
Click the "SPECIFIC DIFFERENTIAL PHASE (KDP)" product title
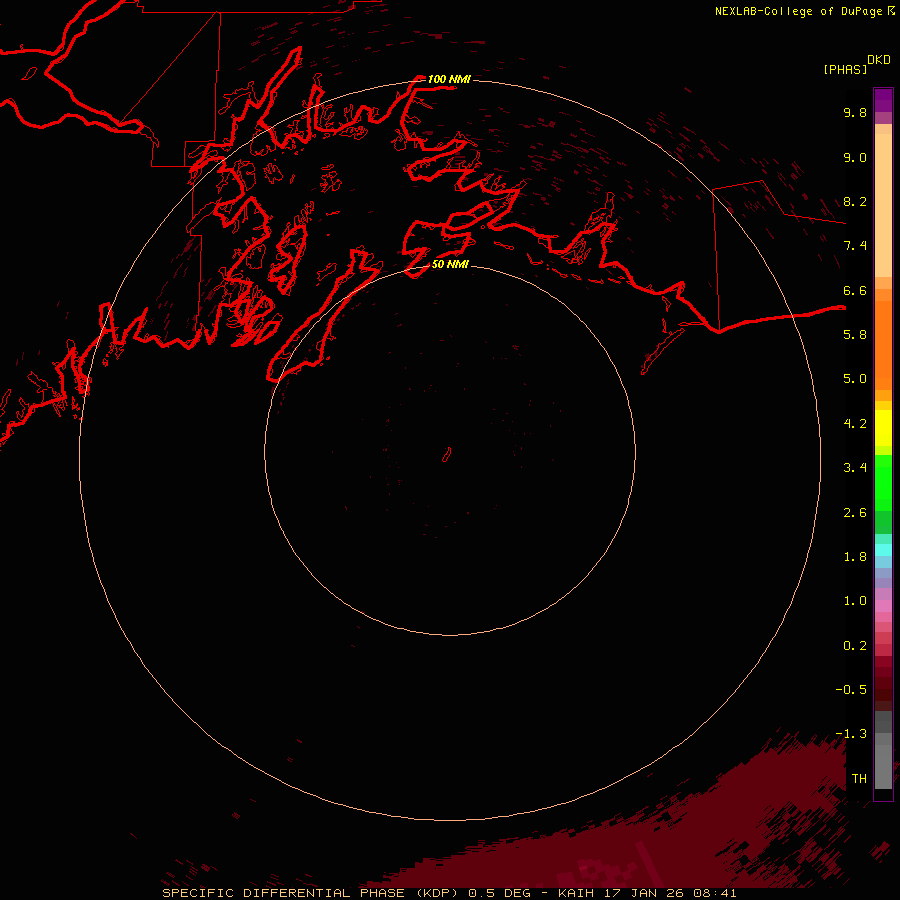point(312,893)
